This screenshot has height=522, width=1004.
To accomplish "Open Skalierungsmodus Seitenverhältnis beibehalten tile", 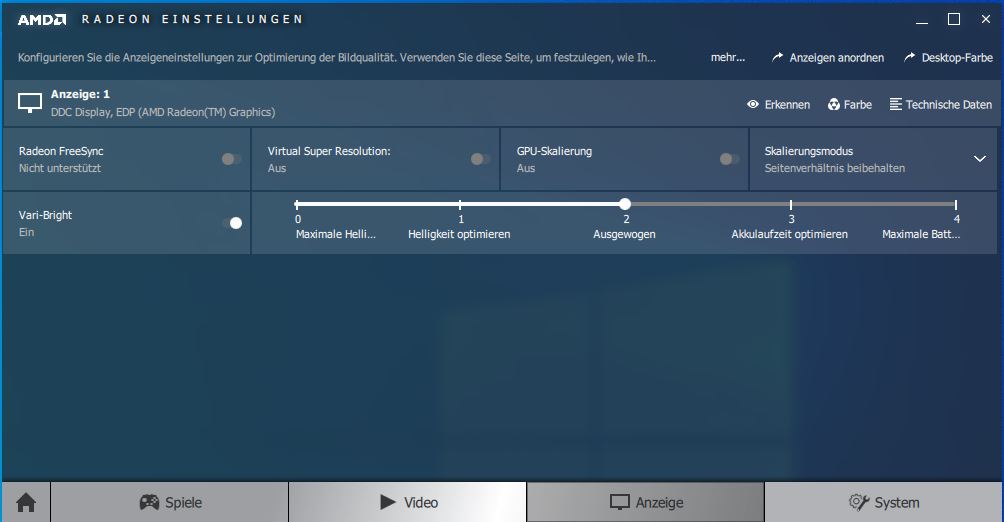I will click(873, 159).
